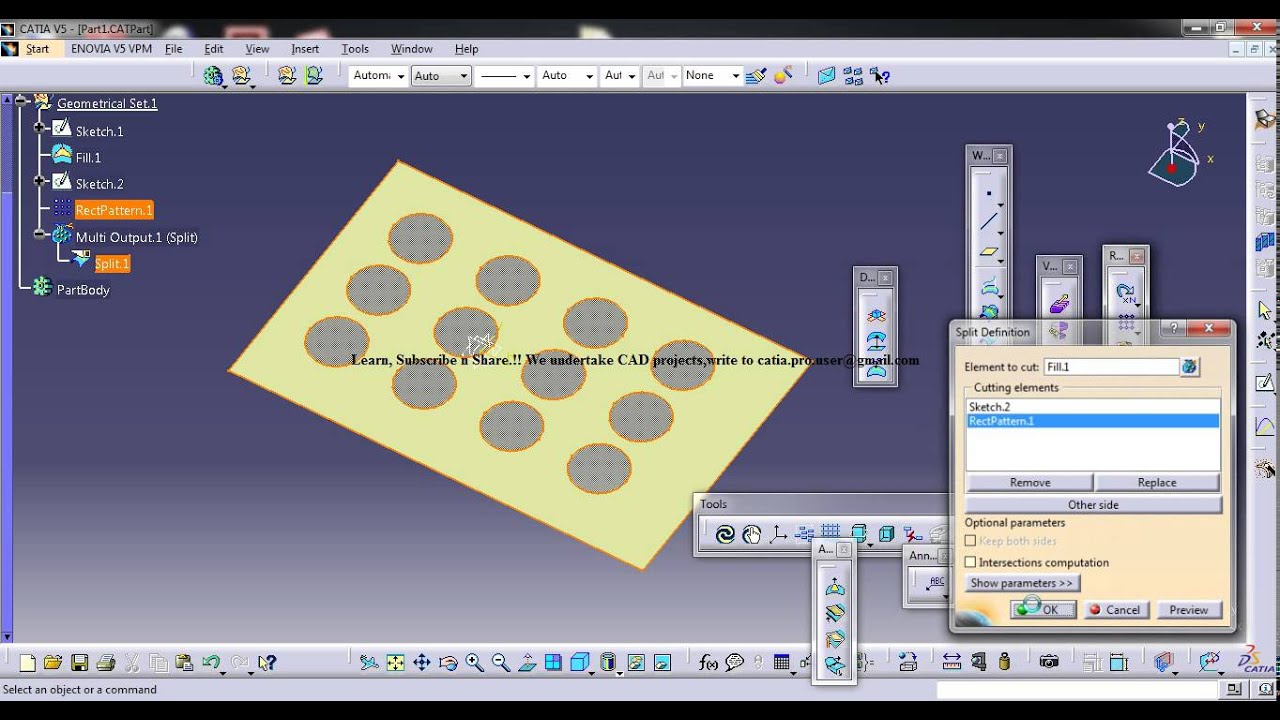Open the Window menu

412,48
